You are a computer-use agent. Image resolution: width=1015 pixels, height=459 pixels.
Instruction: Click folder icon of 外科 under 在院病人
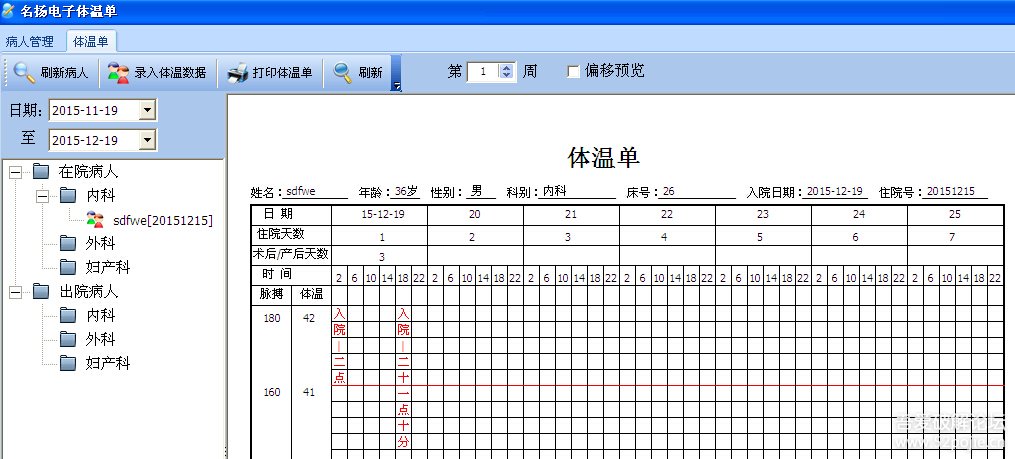pyautogui.click(x=68, y=243)
